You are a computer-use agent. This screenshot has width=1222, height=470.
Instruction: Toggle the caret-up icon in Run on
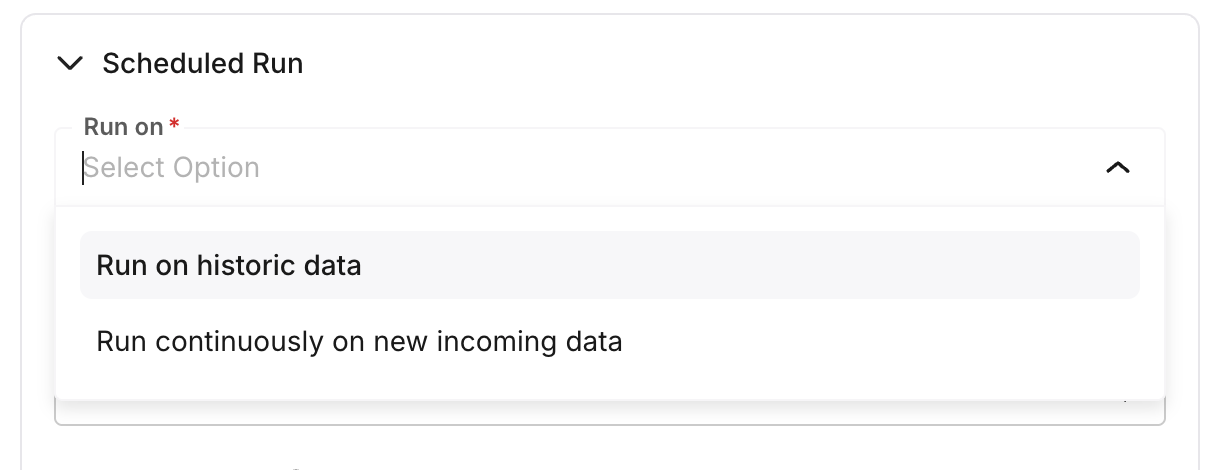(1117, 168)
